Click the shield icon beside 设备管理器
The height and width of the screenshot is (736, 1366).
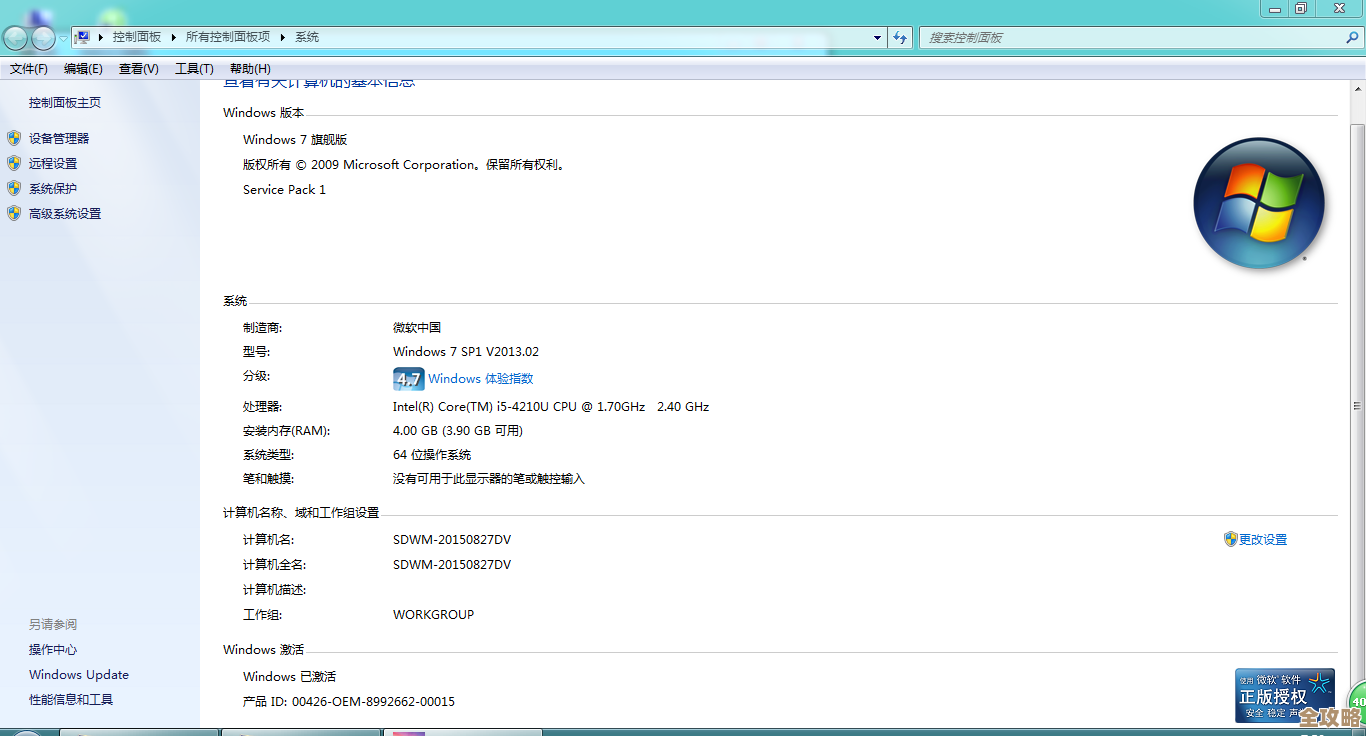pos(14,138)
